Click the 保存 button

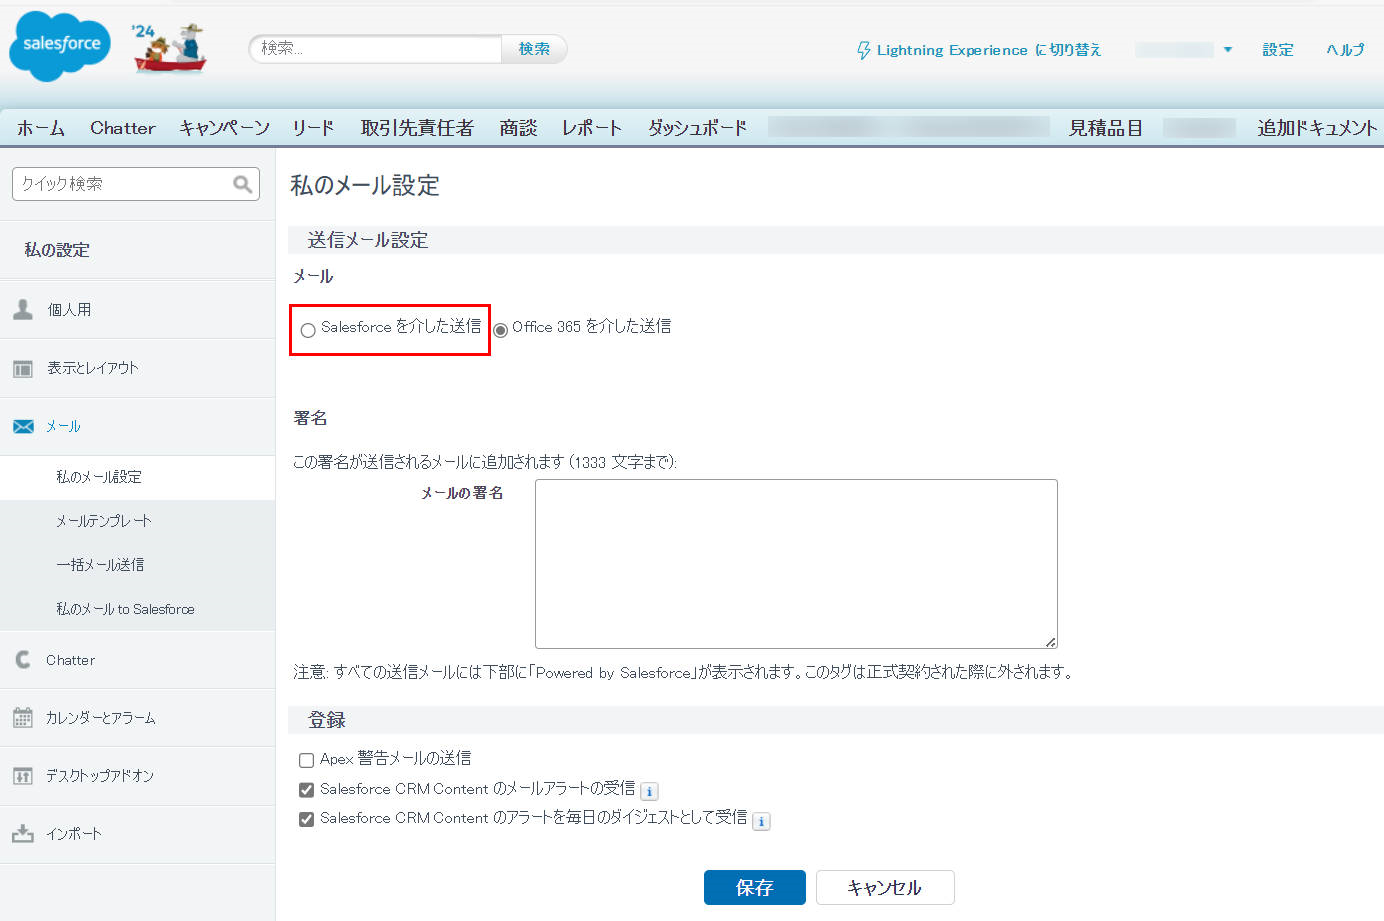coord(754,887)
